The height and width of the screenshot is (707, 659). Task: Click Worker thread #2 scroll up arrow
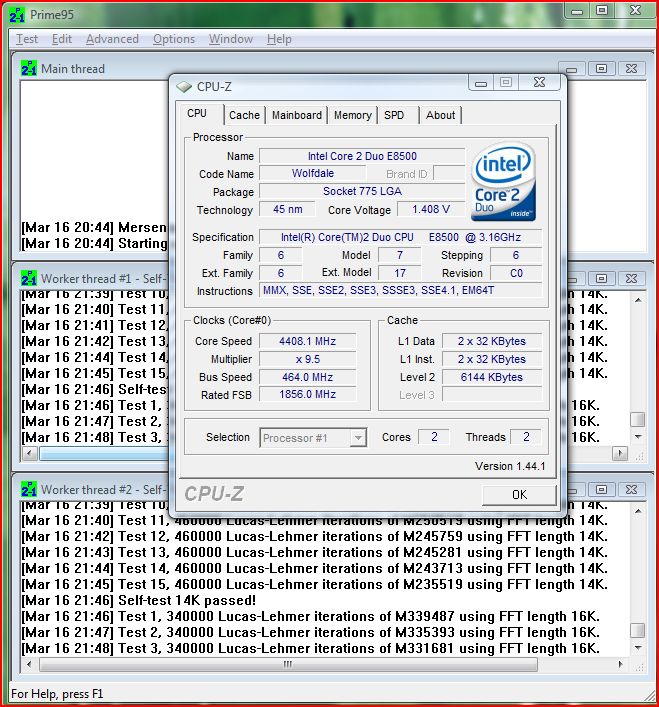[x=638, y=511]
